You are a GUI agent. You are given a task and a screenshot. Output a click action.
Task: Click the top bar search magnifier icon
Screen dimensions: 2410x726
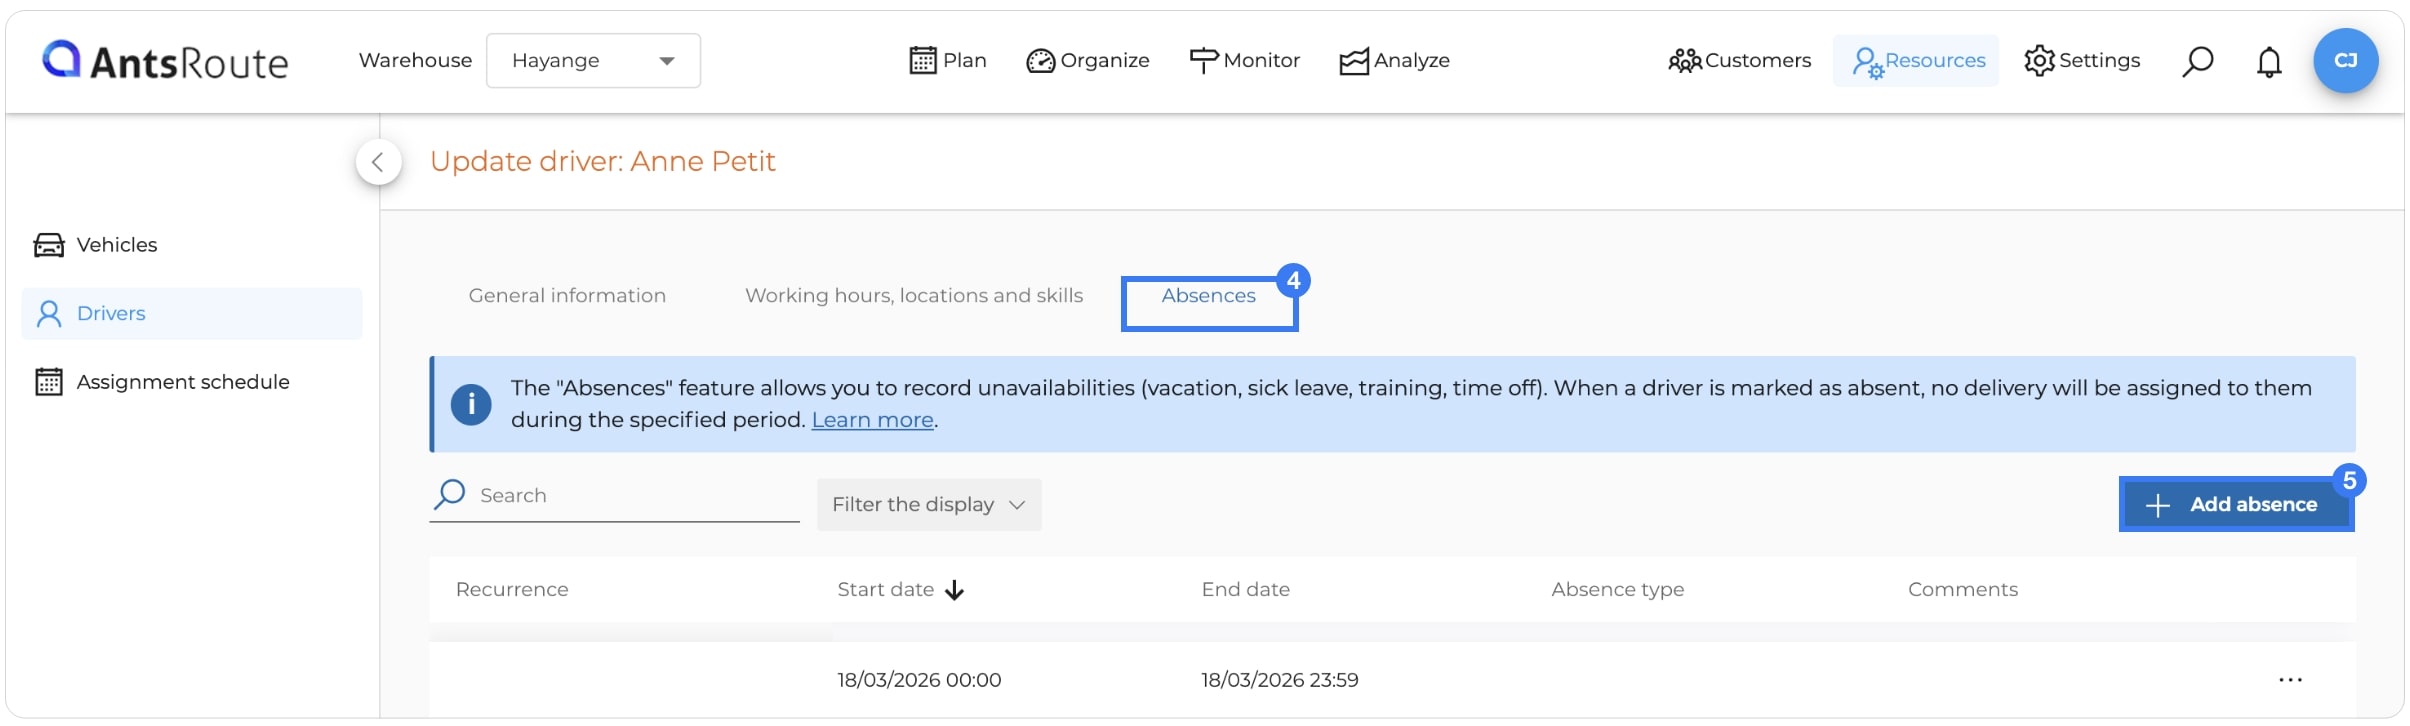(2197, 62)
